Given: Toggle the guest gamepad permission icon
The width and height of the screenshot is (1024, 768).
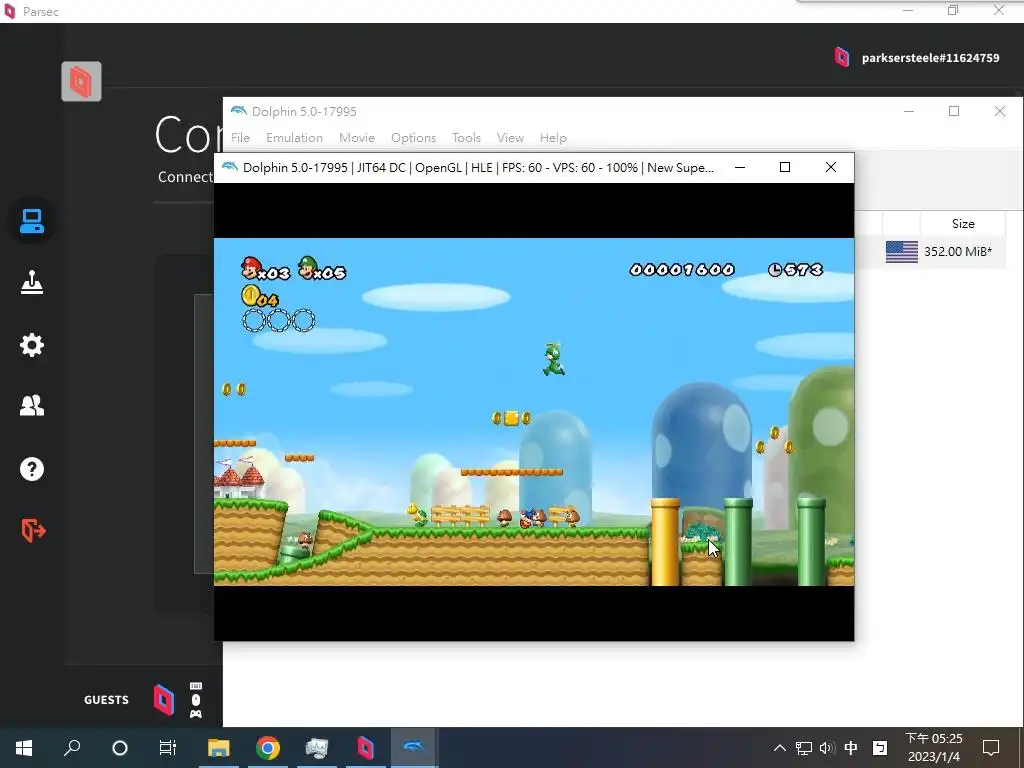Looking at the screenshot, I should [x=196, y=714].
